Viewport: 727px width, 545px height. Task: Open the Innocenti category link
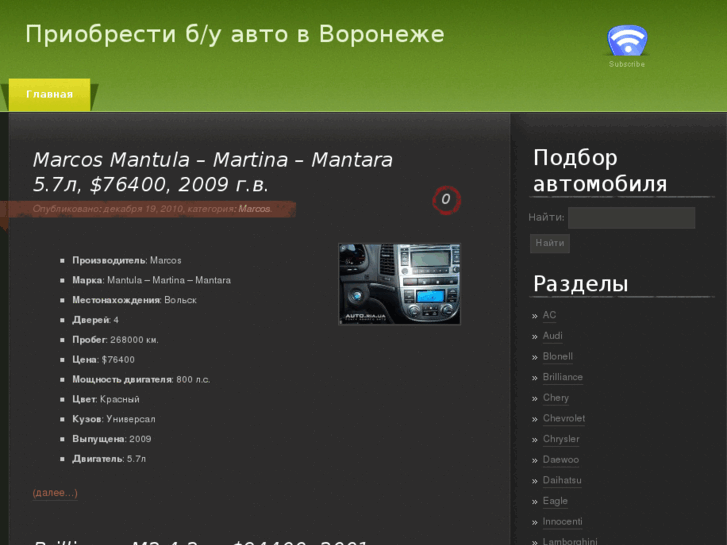coord(562,521)
